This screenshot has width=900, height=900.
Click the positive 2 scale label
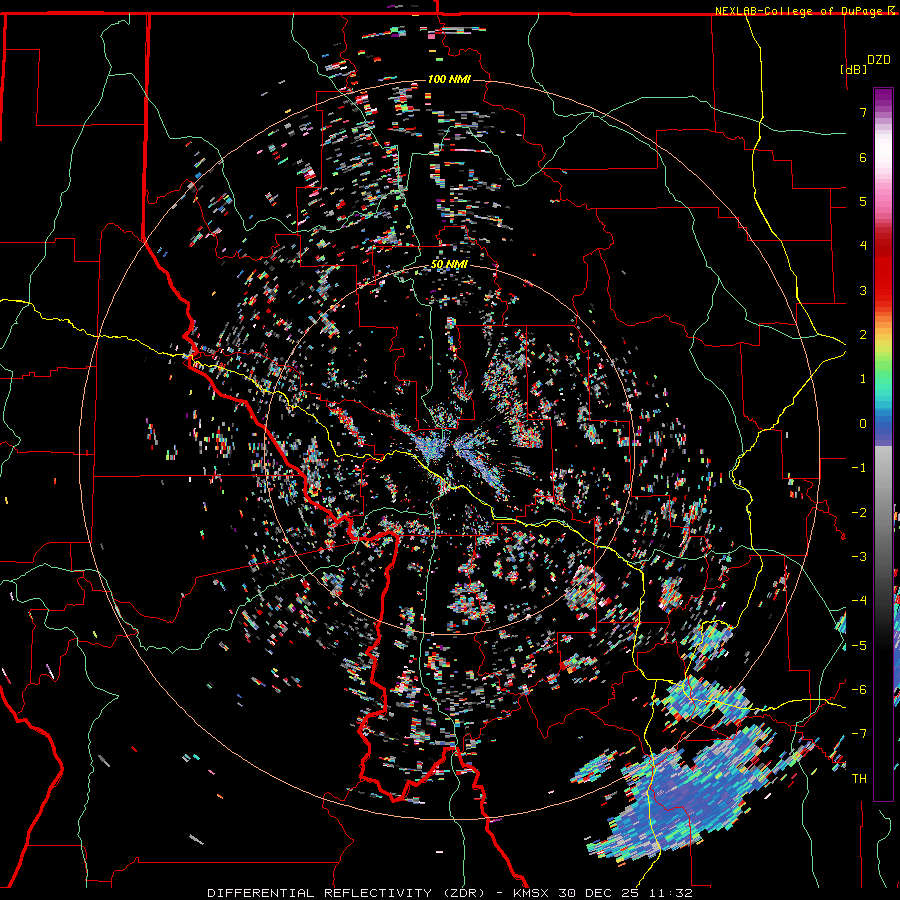click(x=863, y=335)
